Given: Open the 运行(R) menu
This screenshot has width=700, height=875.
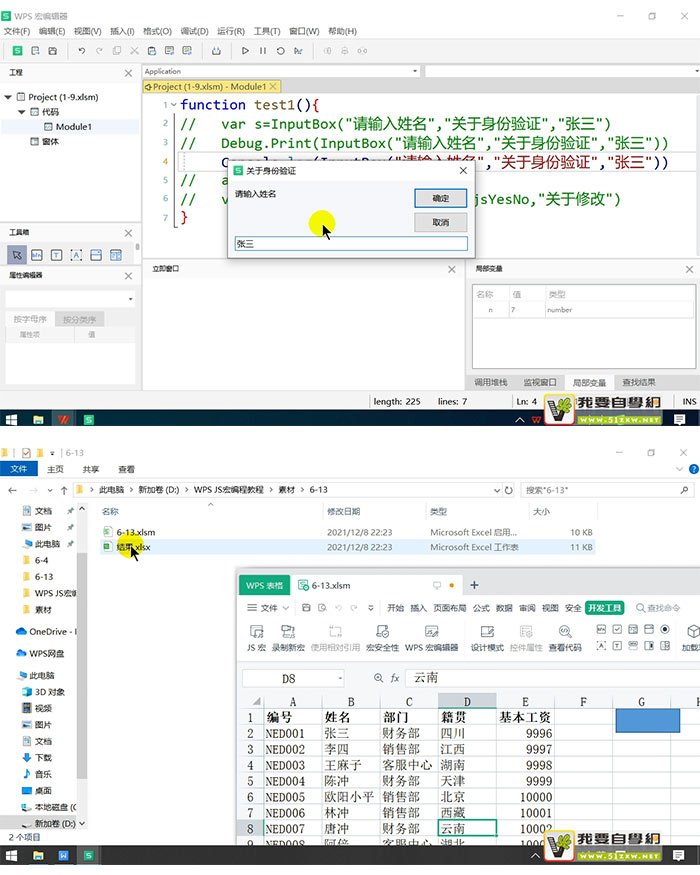Looking at the screenshot, I should tap(231, 31).
